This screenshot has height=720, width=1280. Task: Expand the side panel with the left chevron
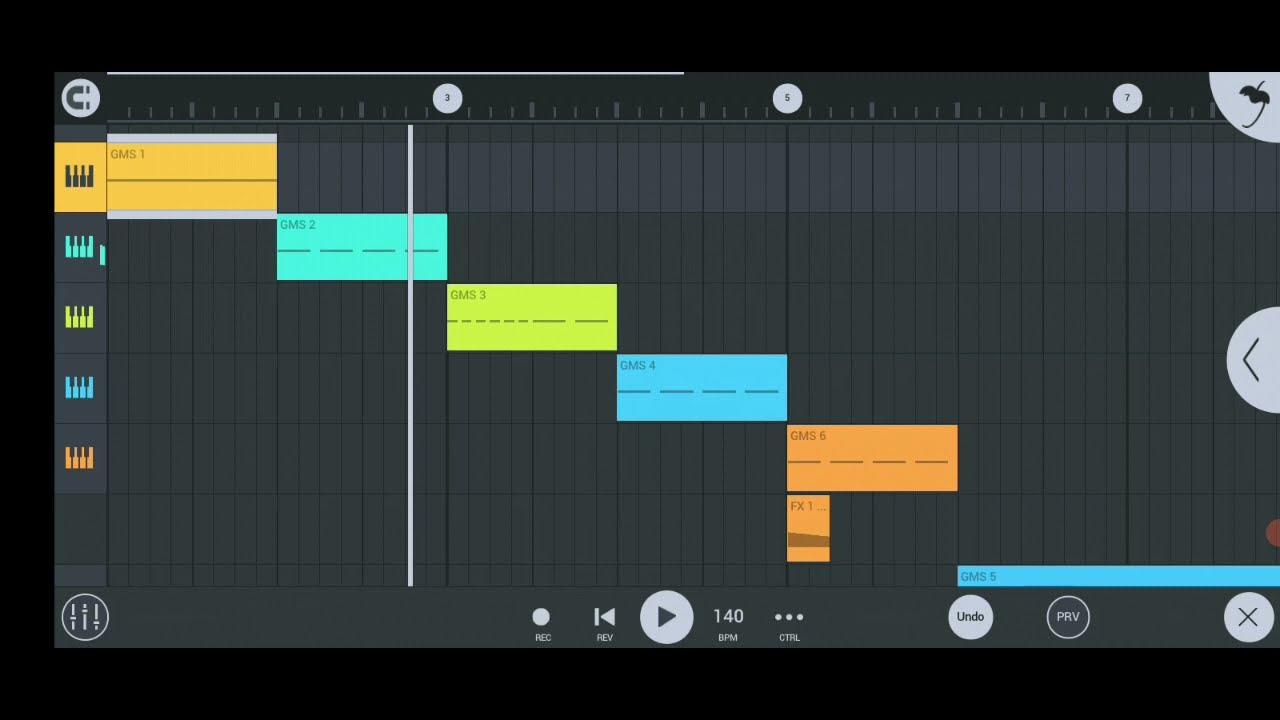(x=1254, y=360)
